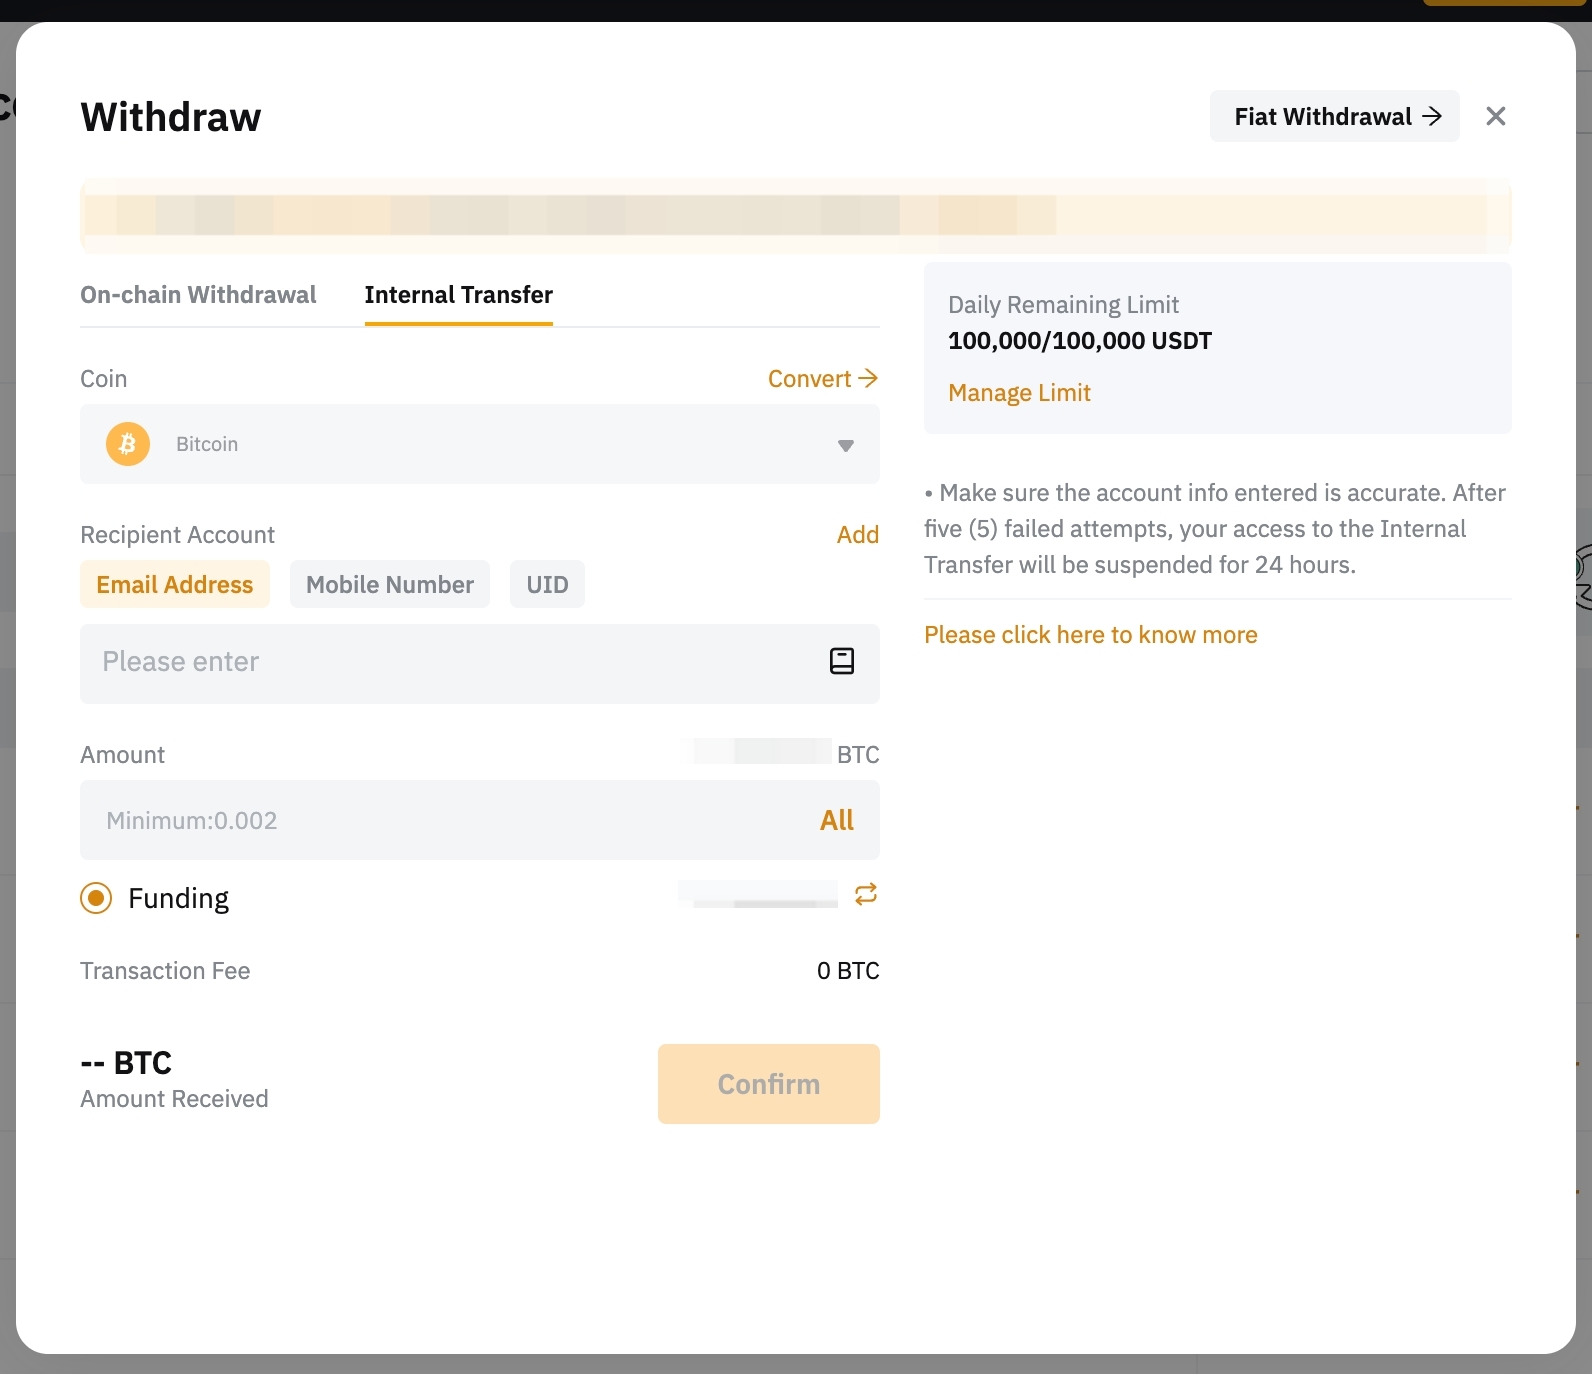Click Add recipient account link
This screenshot has width=1592, height=1374.
click(857, 535)
